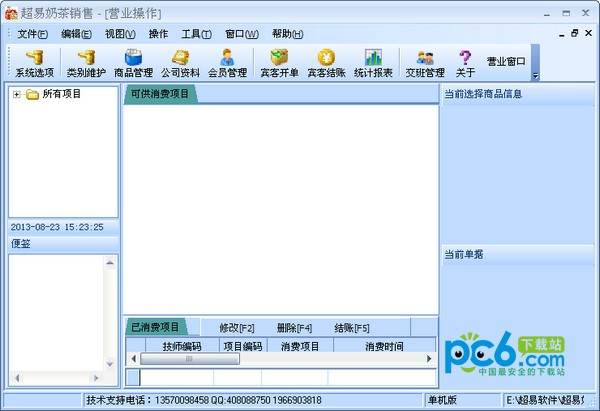Open 统计报表 statistics report icon
This screenshot has height=411, width=600.
pyautogui.click(x=373, y=64)
